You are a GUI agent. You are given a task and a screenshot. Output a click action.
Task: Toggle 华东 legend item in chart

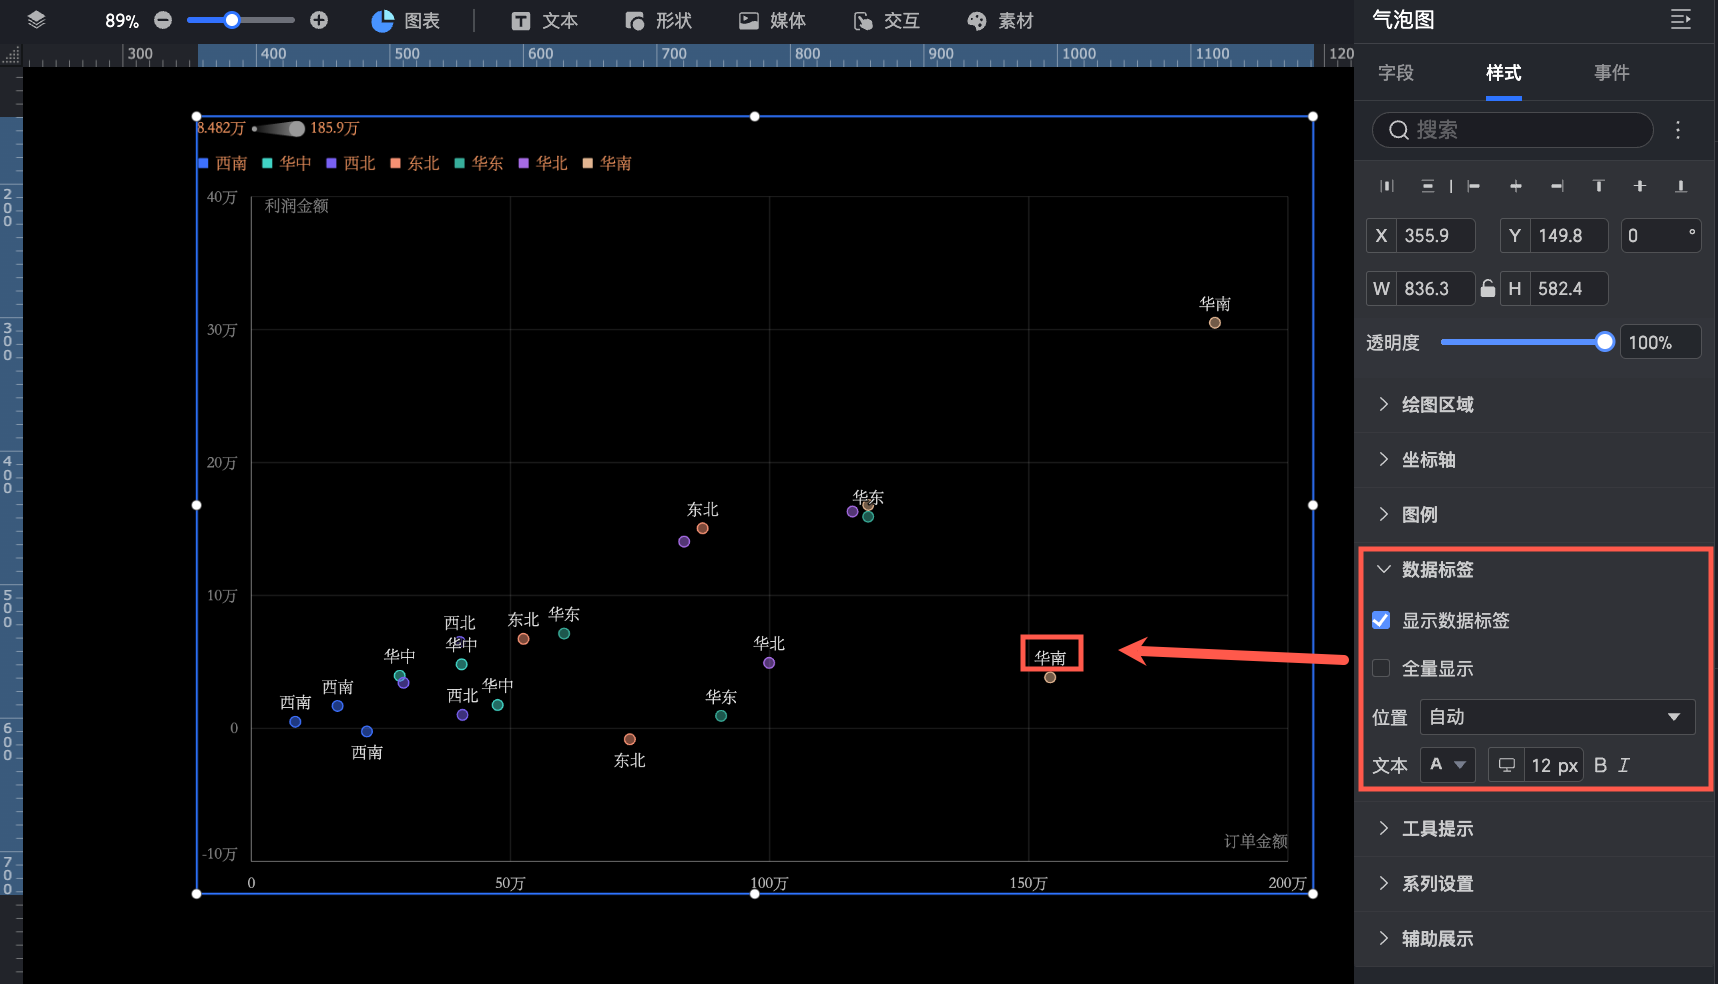[479, 163]
